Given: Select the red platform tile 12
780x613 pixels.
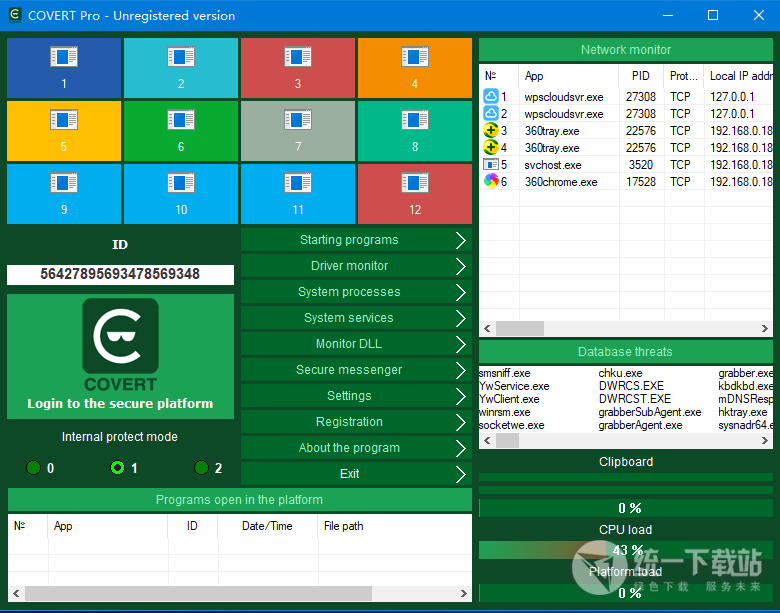Looking at the screenshot, I should click(414, 193).
